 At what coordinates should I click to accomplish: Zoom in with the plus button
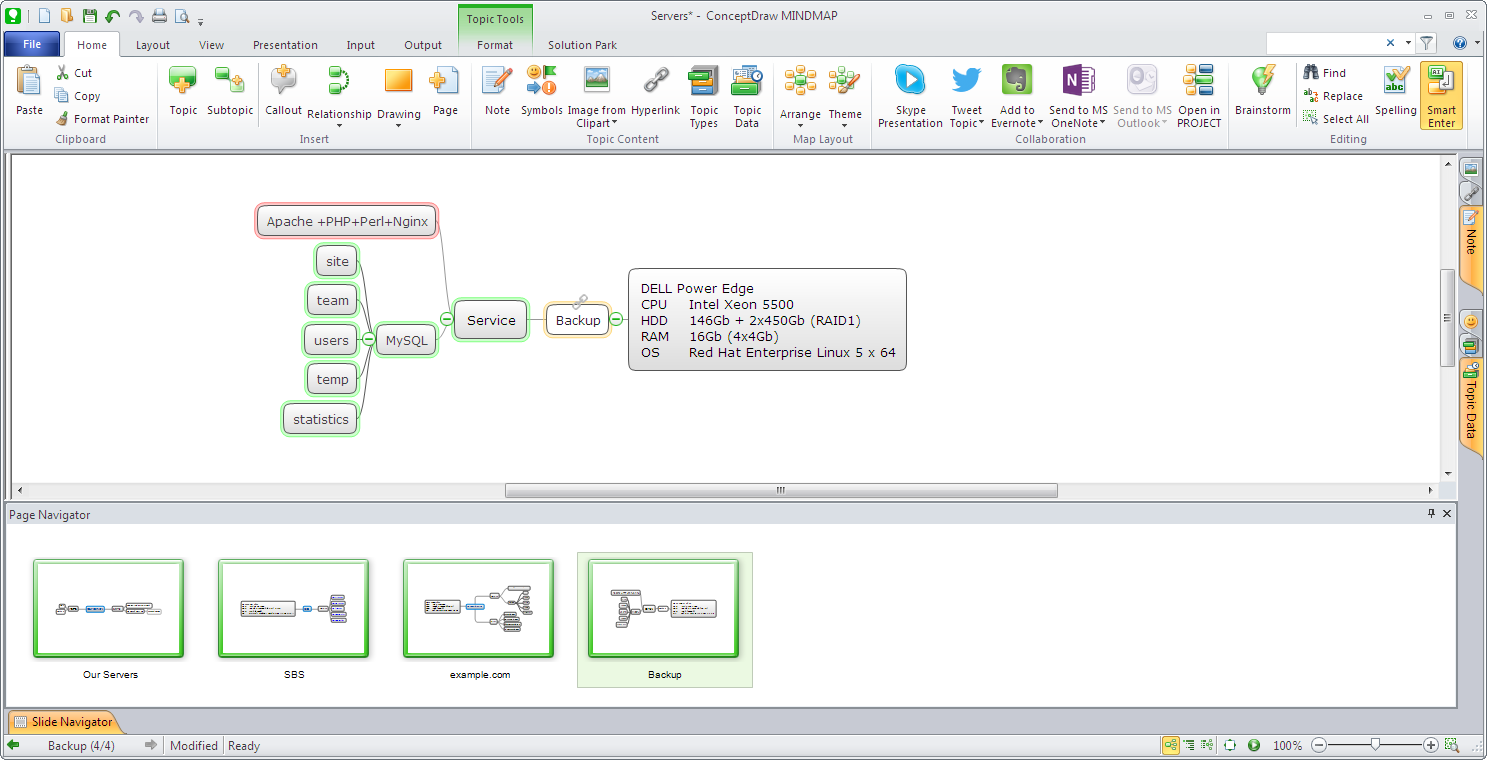1431,745
